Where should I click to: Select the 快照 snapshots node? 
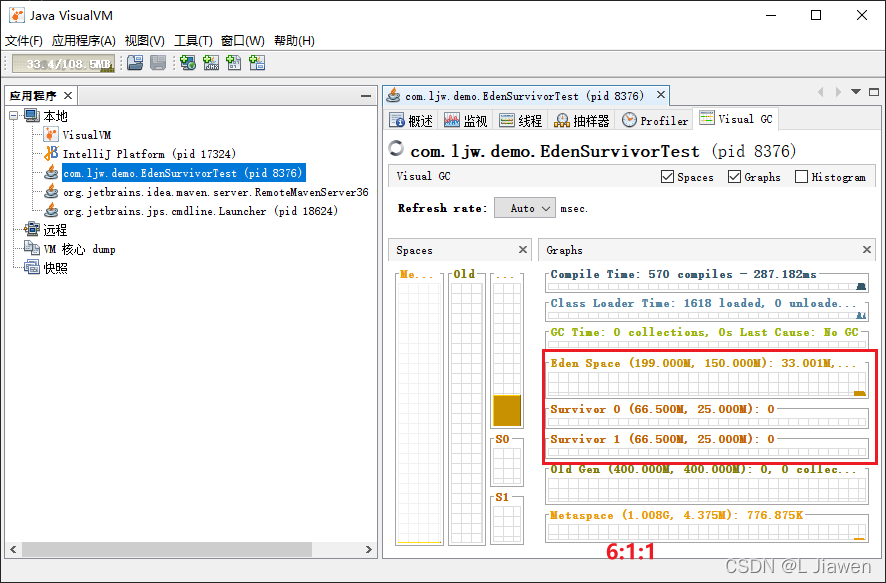click(x=55, y=268)
